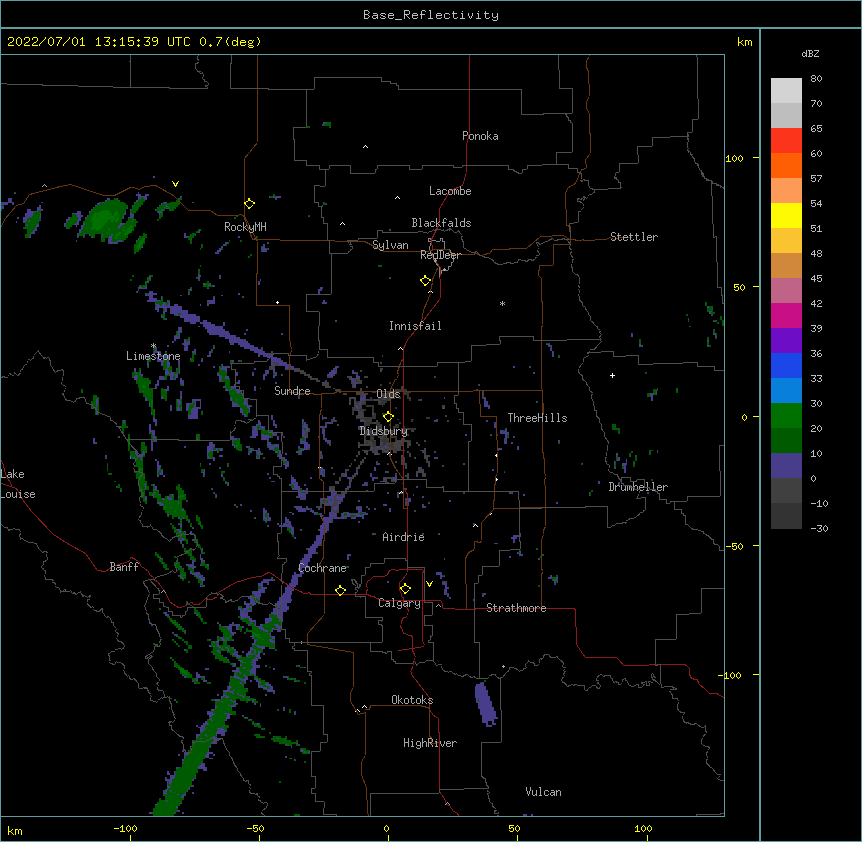Screen dimensions: 862x842
Task: Click the white plus marker north of Drumheller
Action: point(612,375)
